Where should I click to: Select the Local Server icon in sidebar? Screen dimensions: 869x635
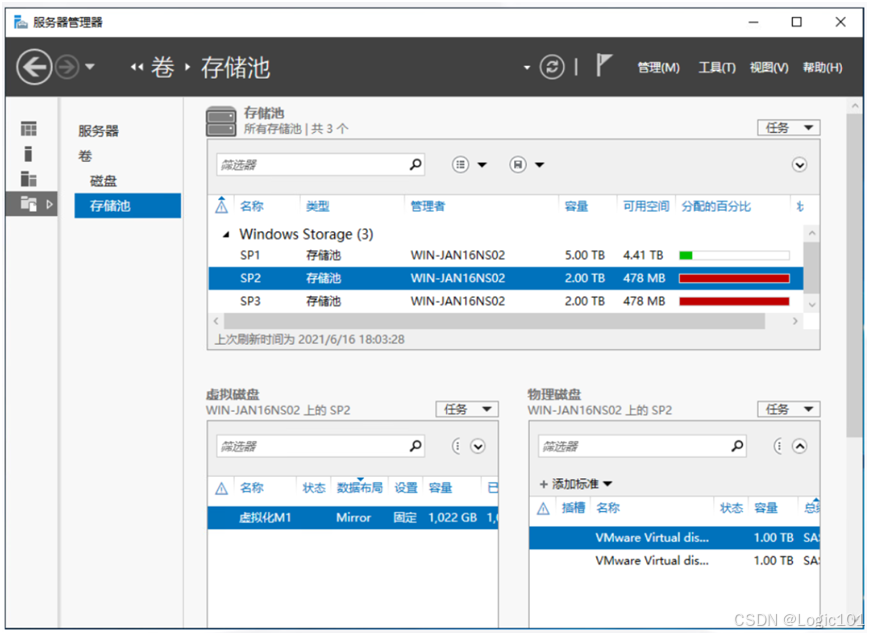pos(28,153)
